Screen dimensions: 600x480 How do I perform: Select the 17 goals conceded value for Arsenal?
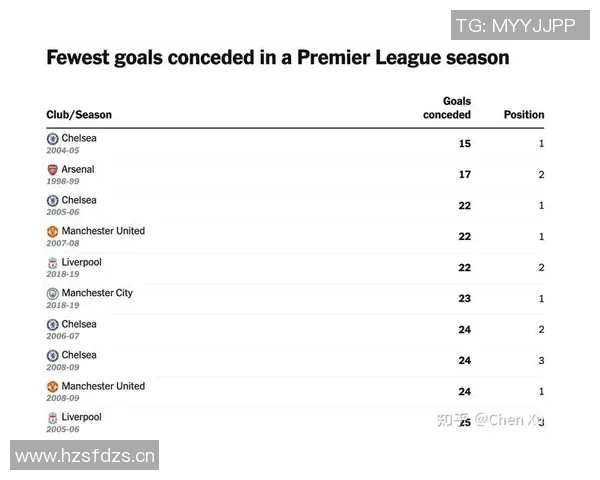coord(464,175)
